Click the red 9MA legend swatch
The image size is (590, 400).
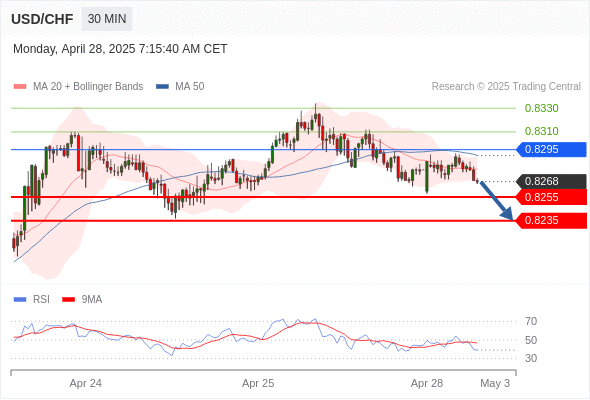click(x=68, y=300)
